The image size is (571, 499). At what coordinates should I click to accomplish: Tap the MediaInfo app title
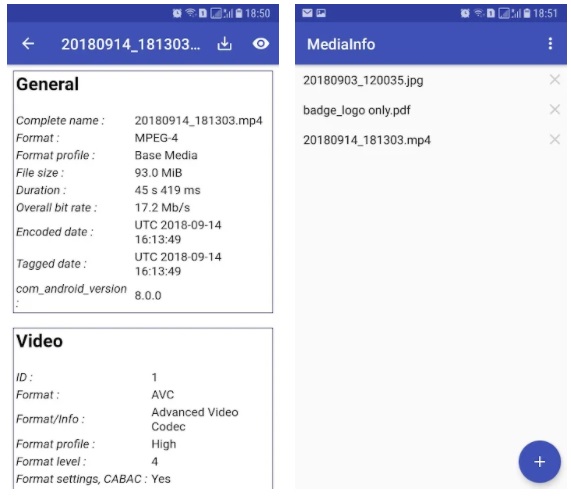[341, 44]
